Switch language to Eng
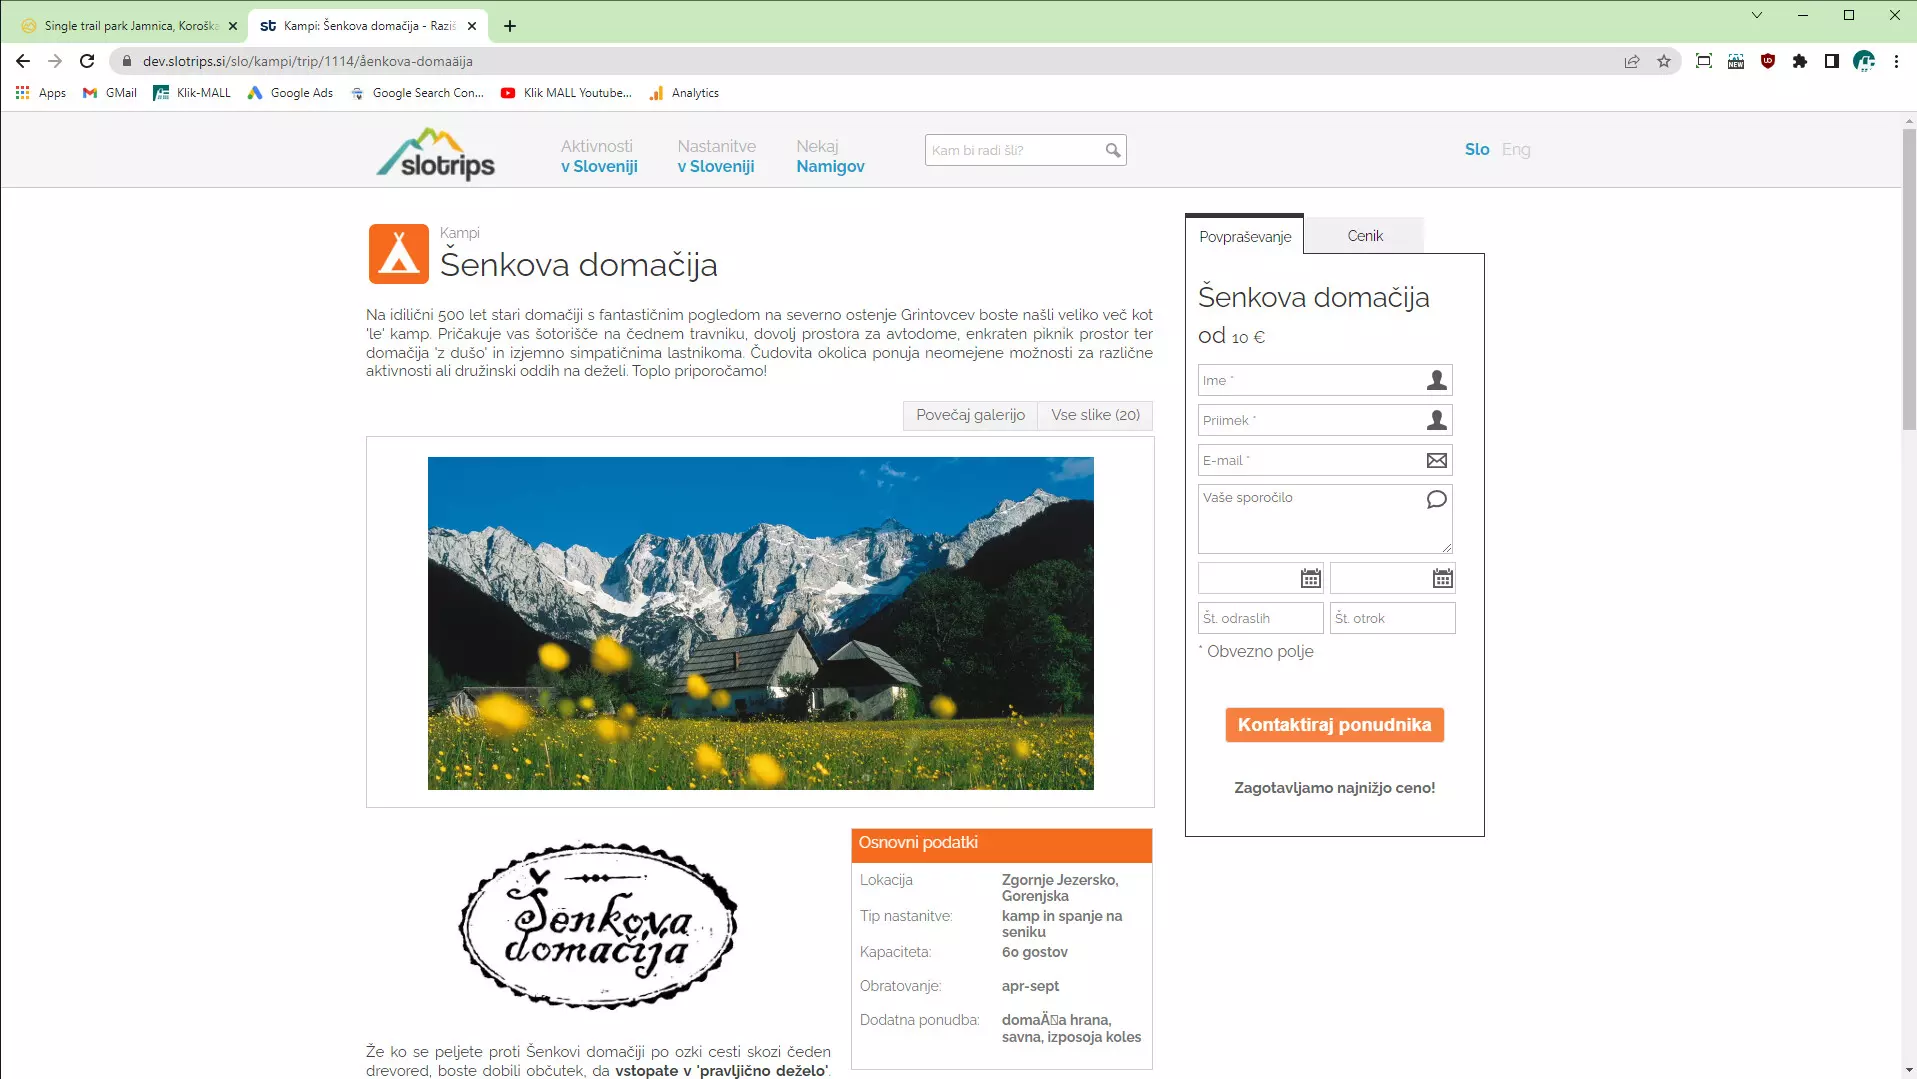This screenshot has height=1079, width=1917. click(x=1515, y=149)
